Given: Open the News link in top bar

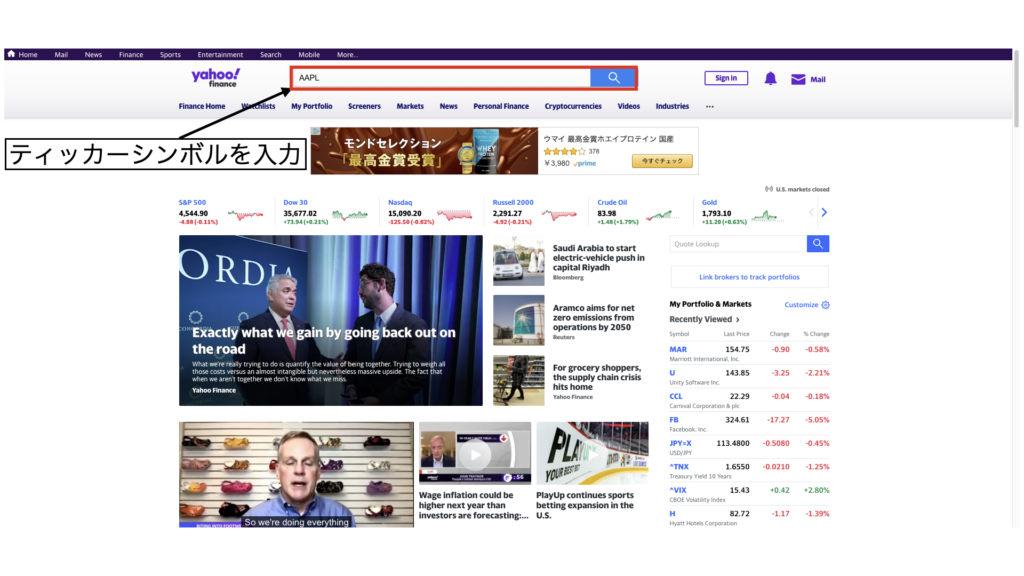Looking at the screenshot, I should pyautogui.click(x=93, y=55).
